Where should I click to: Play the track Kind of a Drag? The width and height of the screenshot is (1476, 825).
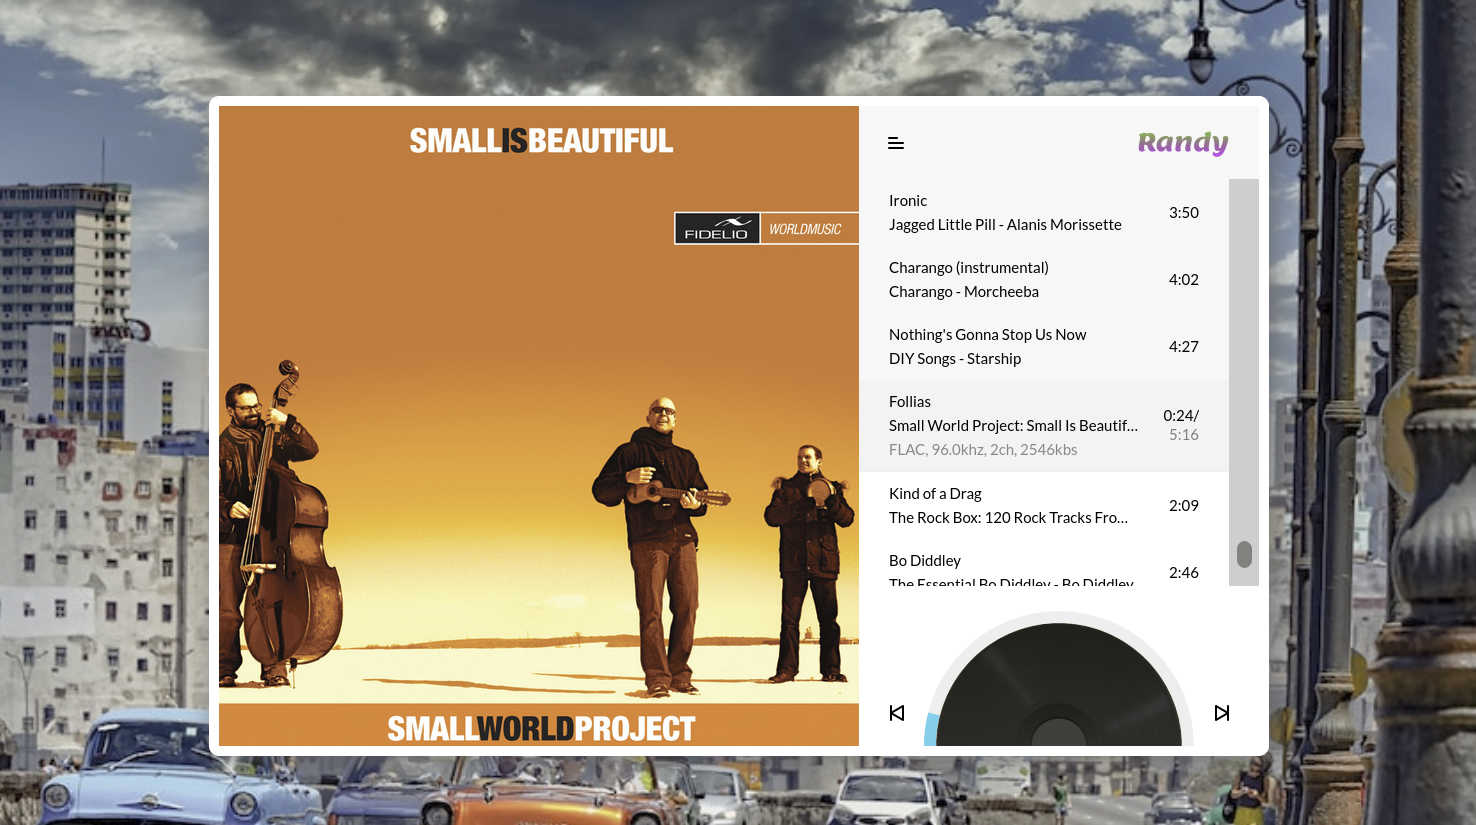(x=935, y=494)
